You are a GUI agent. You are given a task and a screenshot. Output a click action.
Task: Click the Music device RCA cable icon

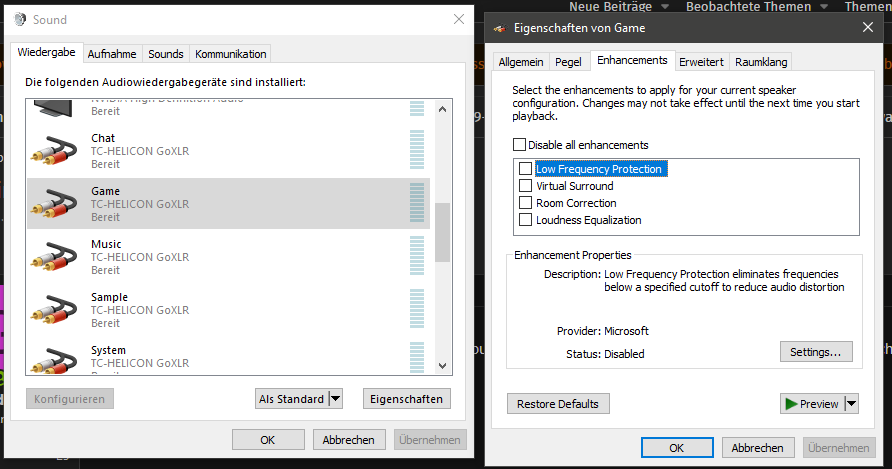[54, 256]
